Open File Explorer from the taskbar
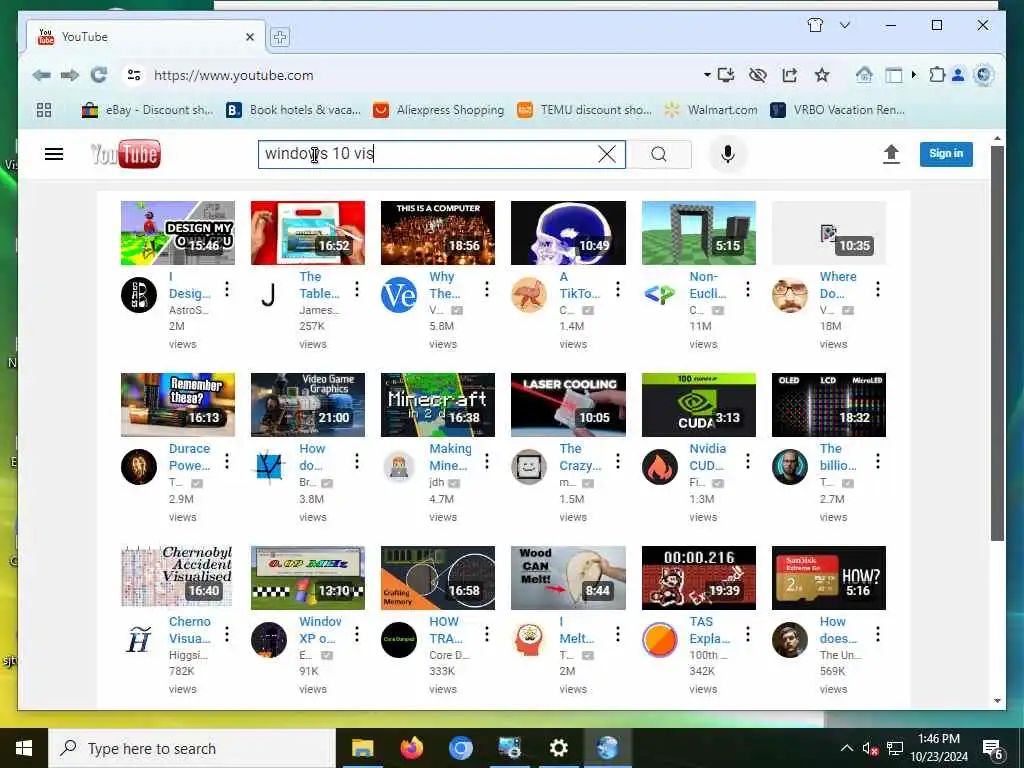The height and width of the screenshot is (768, 1024). (362, 748)
